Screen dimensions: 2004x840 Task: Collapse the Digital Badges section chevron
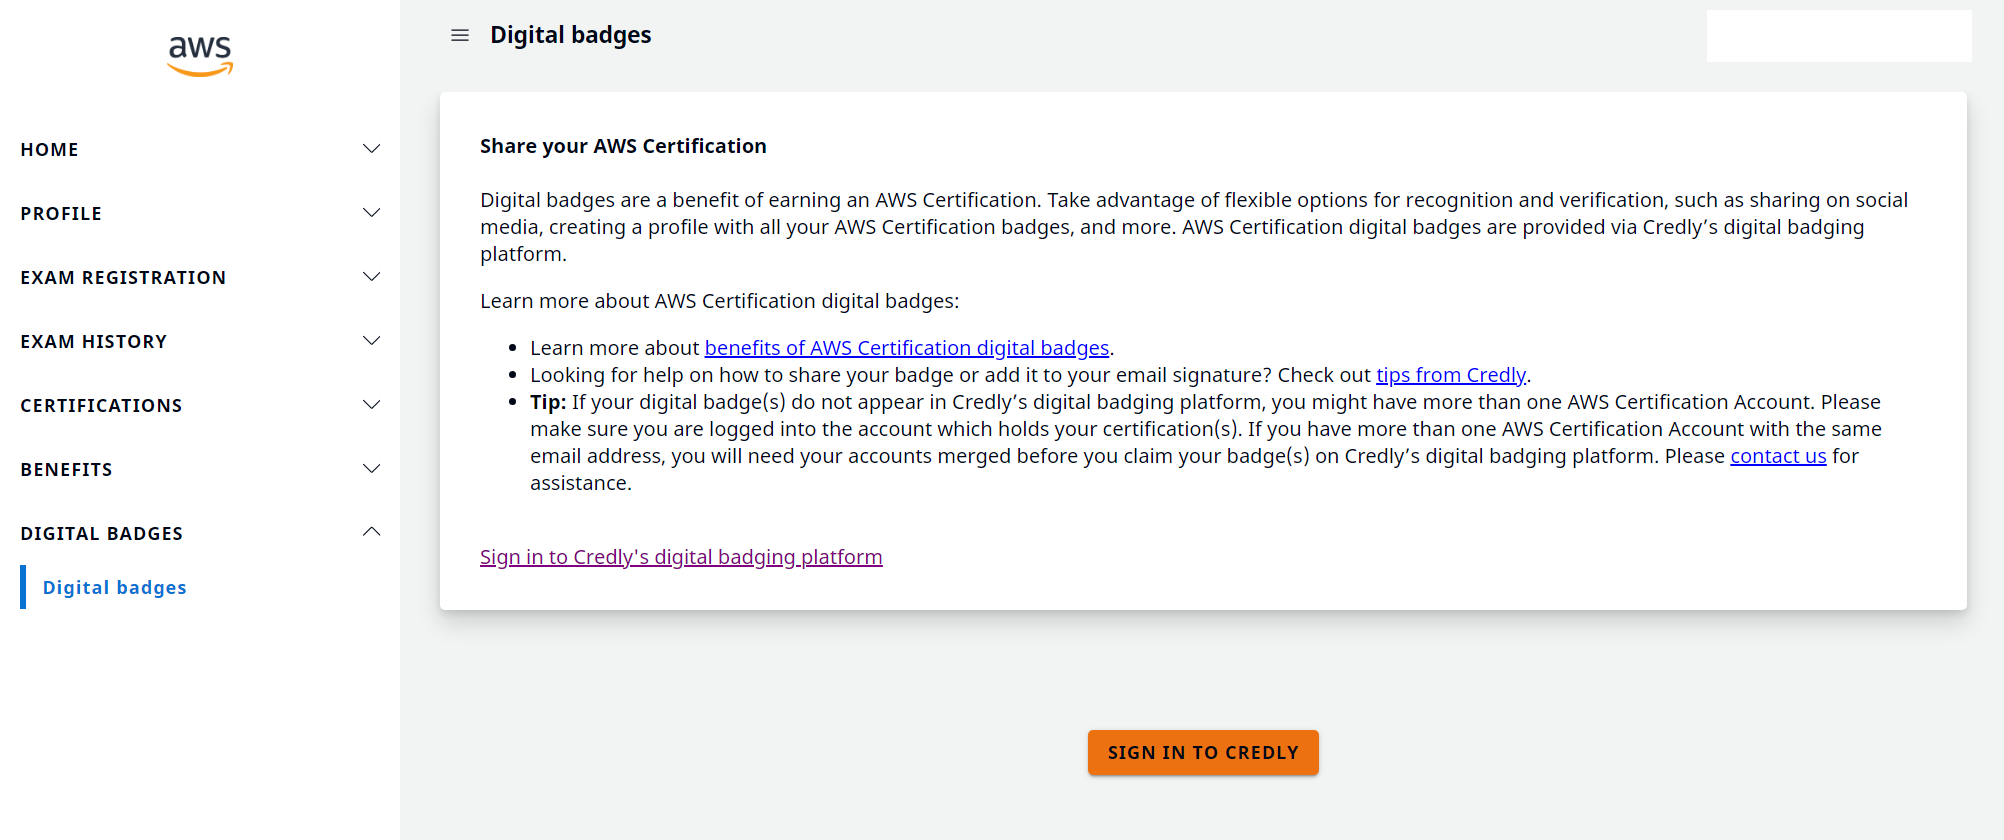click(371, 532)
